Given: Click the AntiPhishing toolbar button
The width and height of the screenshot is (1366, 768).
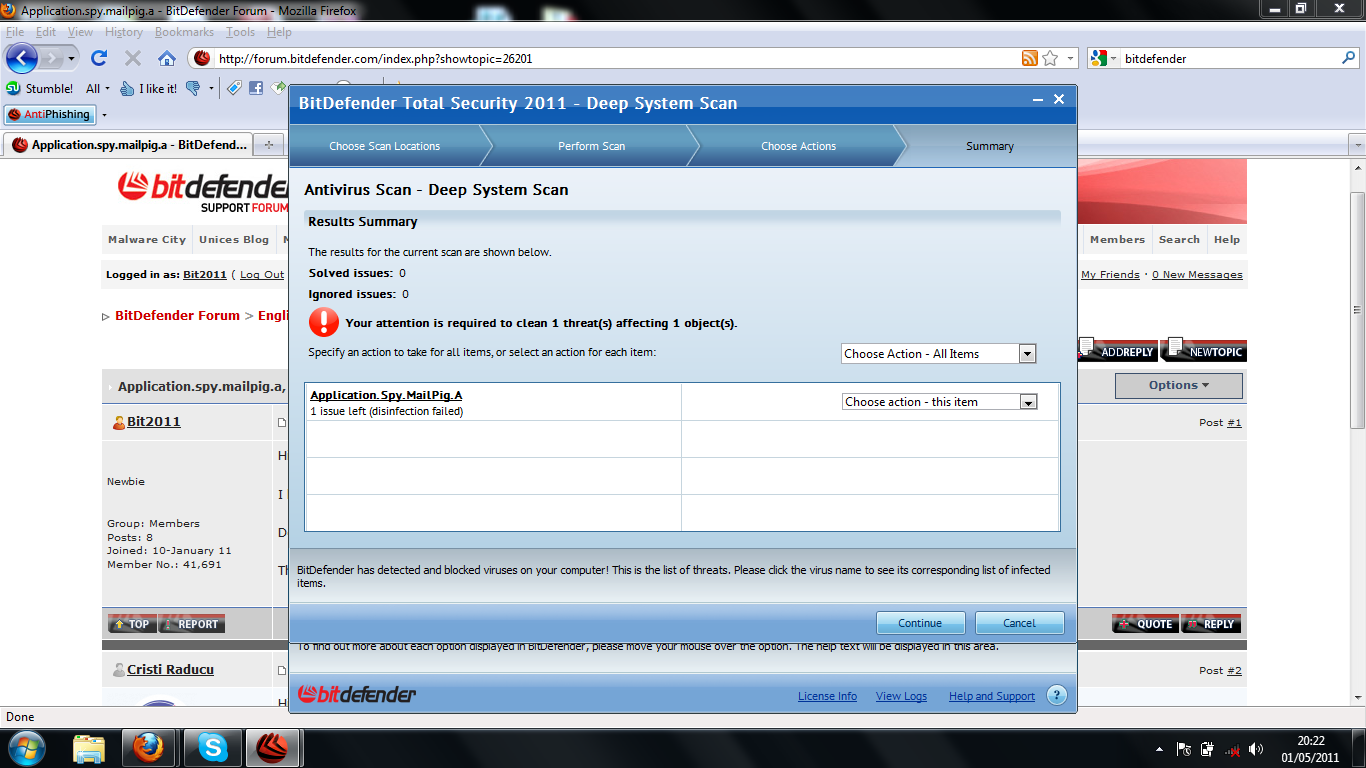Looking at the screenshot, I should tap(49, 114).
